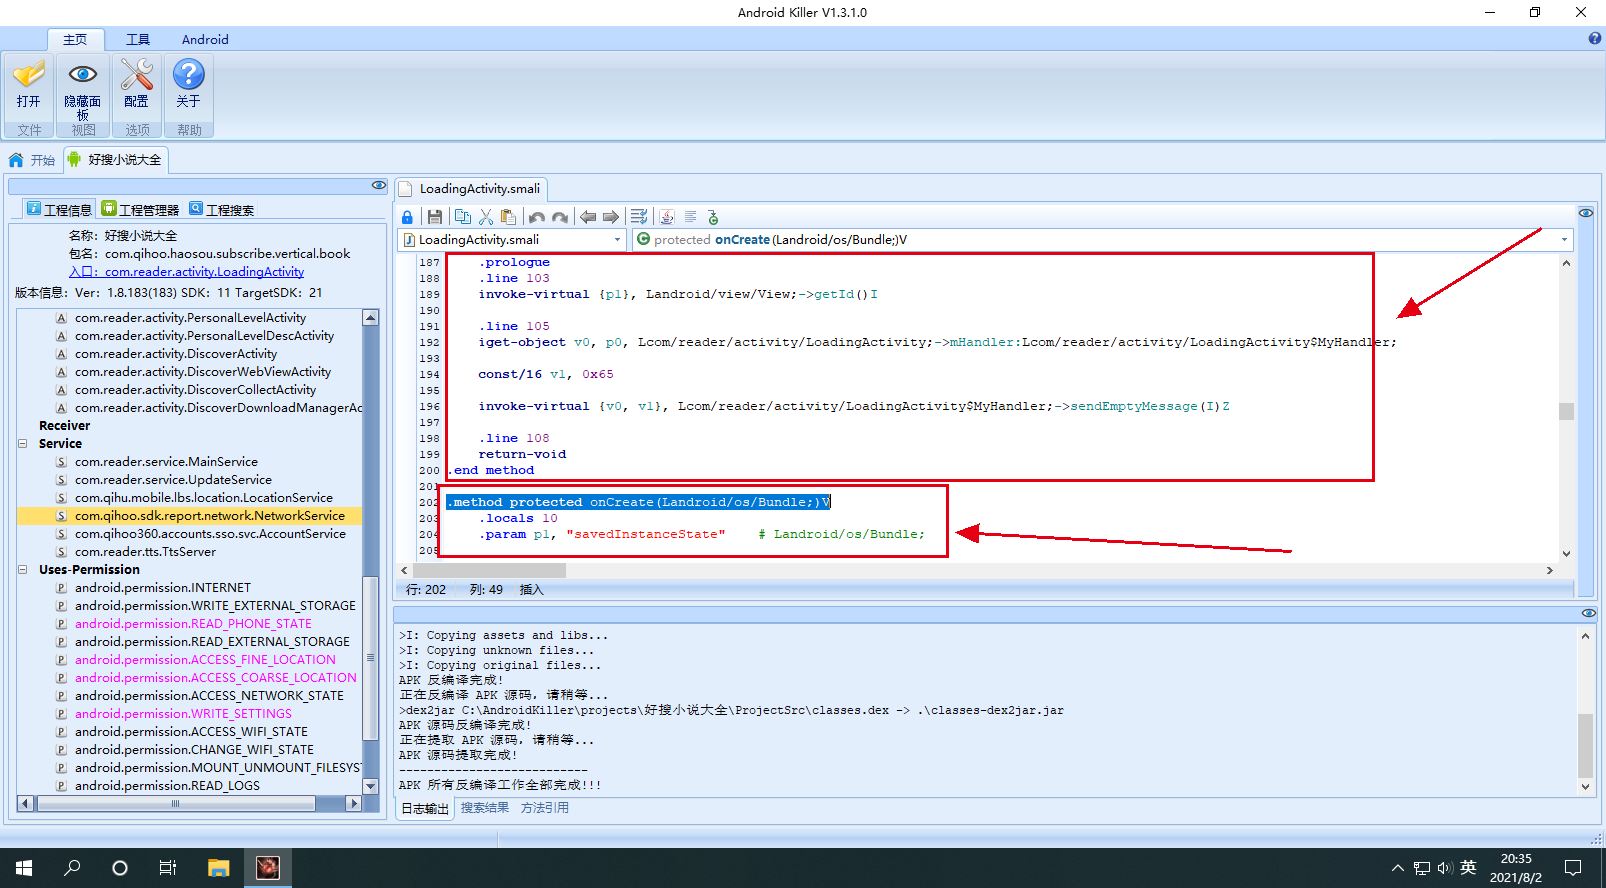Click Android Killer taskbar icon
This screenshot has height=888, width=1606.
pyautogui.click(x=267, y=868)
